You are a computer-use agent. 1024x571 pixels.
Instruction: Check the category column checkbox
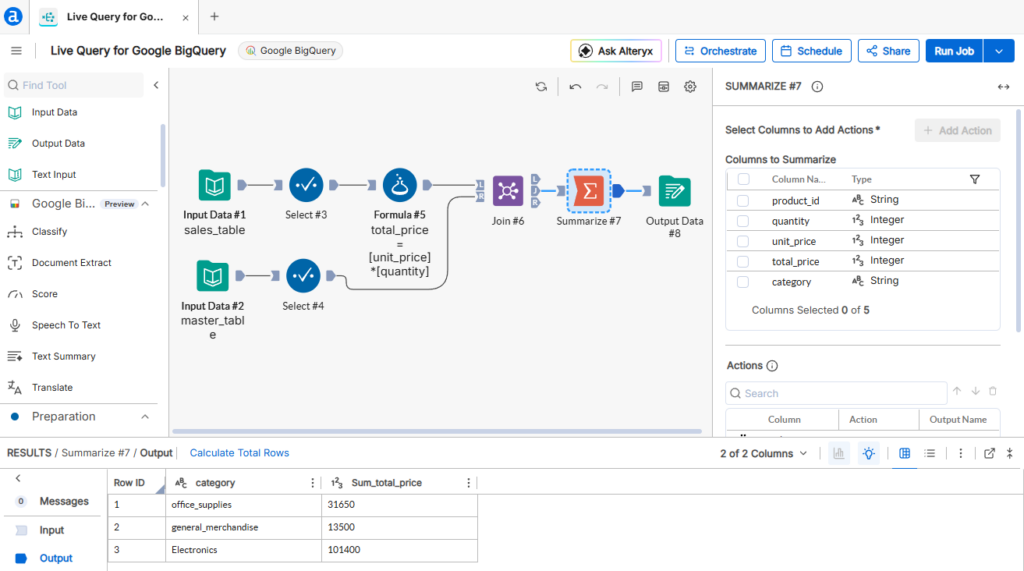(x=743, y=282)
